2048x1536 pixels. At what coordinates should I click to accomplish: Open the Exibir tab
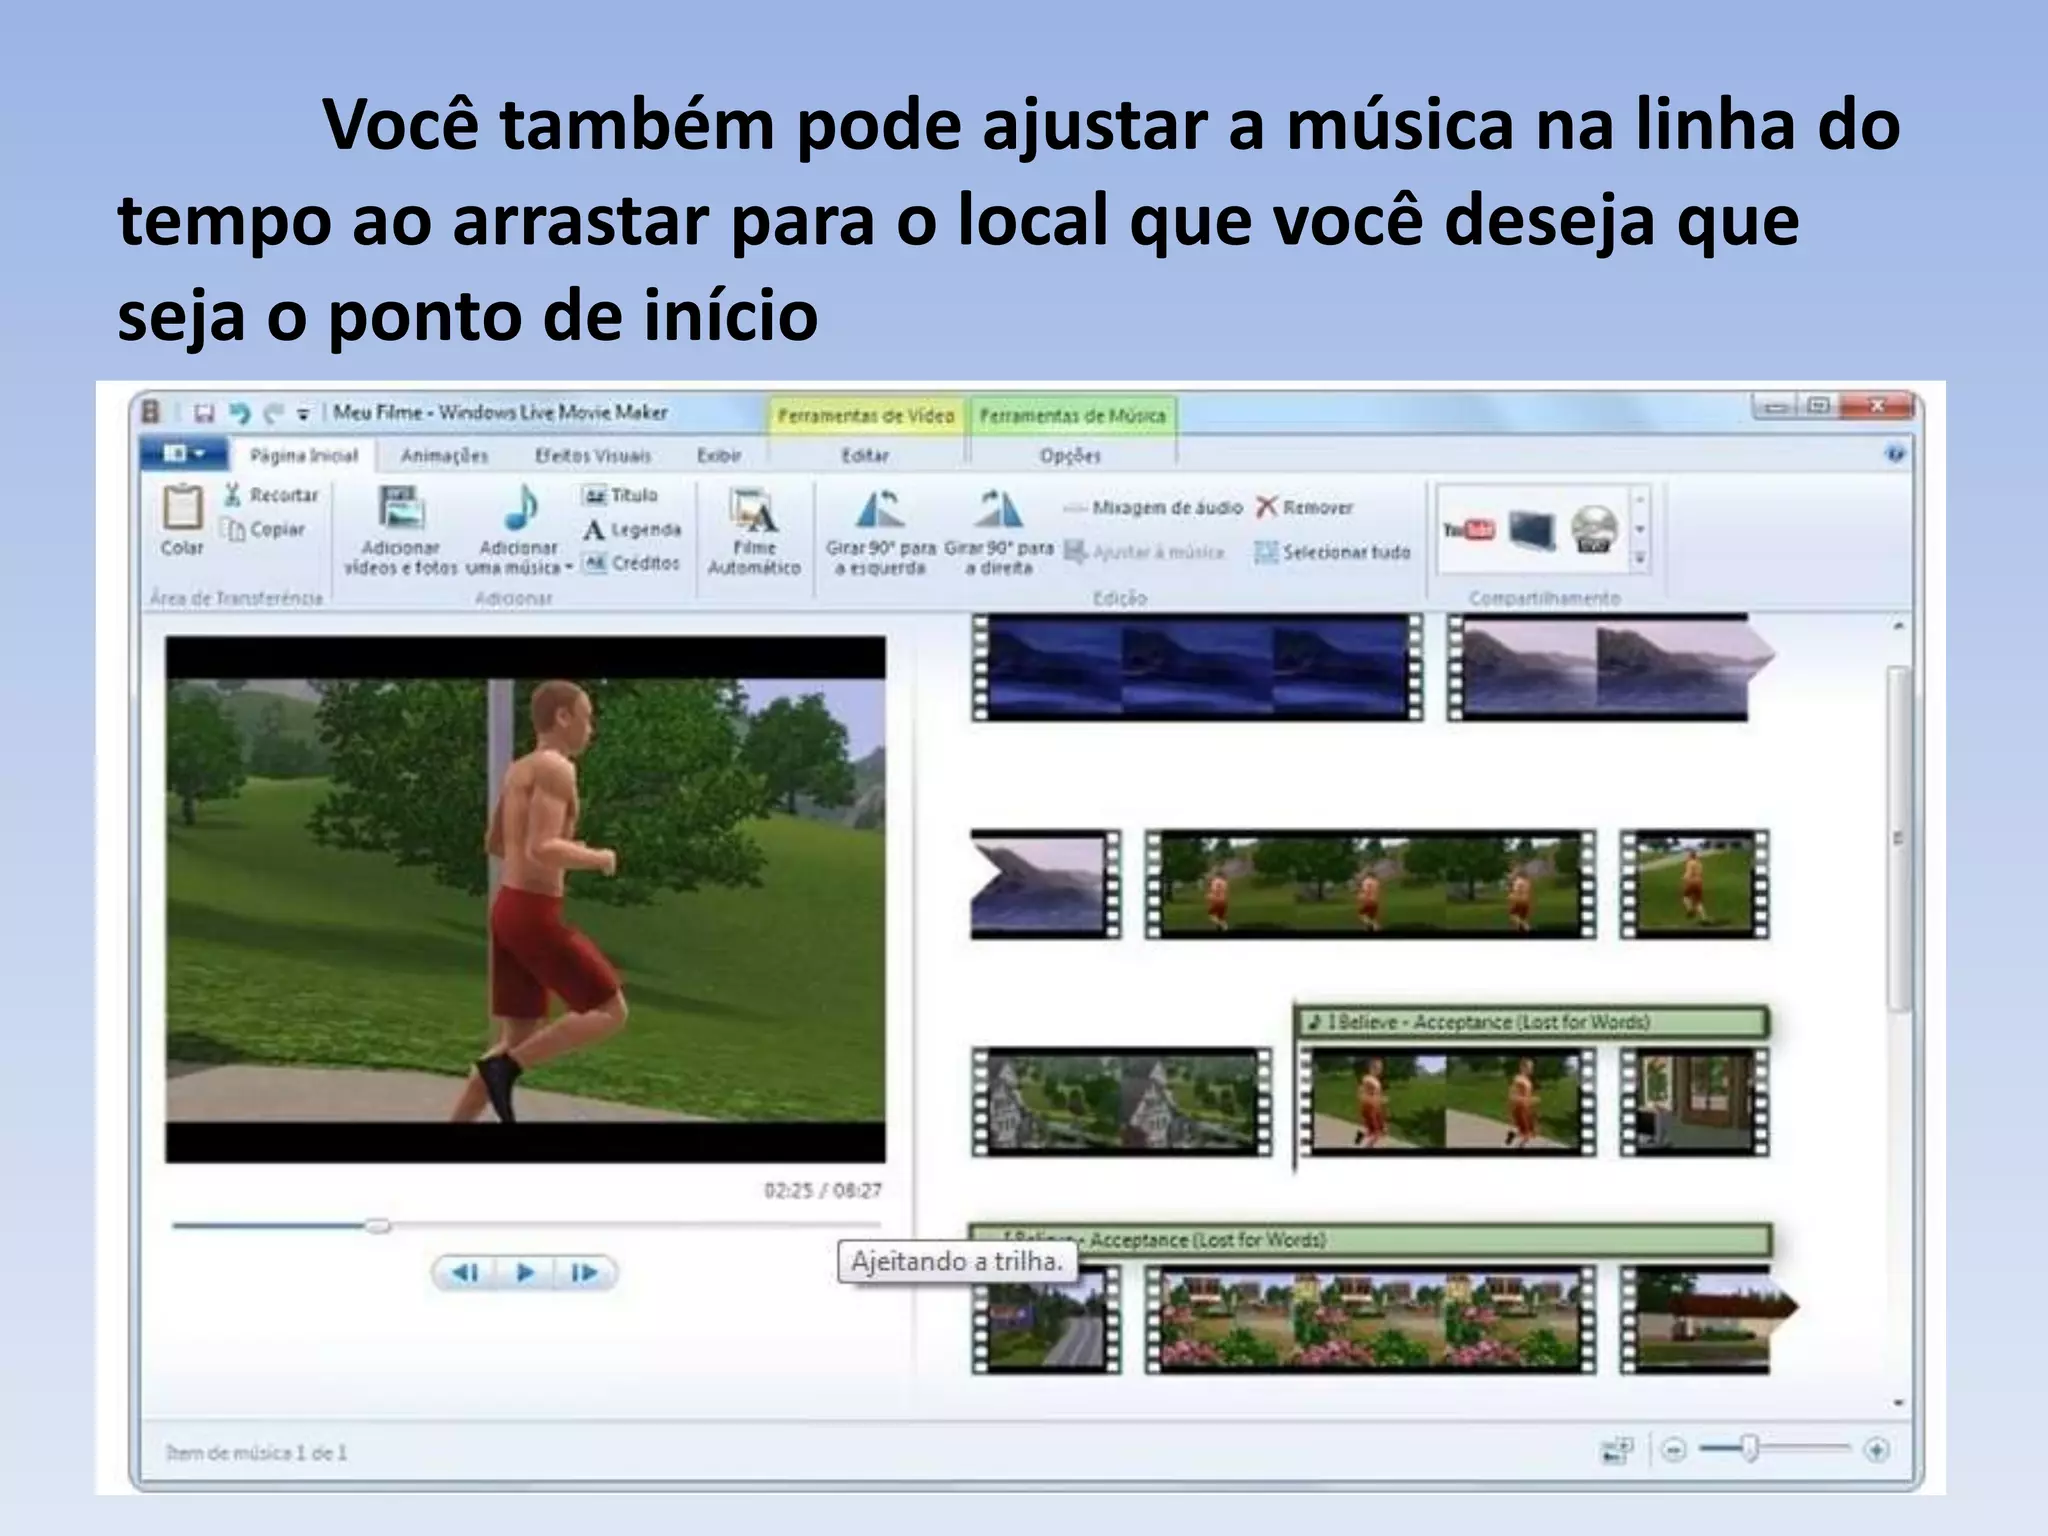719,456
